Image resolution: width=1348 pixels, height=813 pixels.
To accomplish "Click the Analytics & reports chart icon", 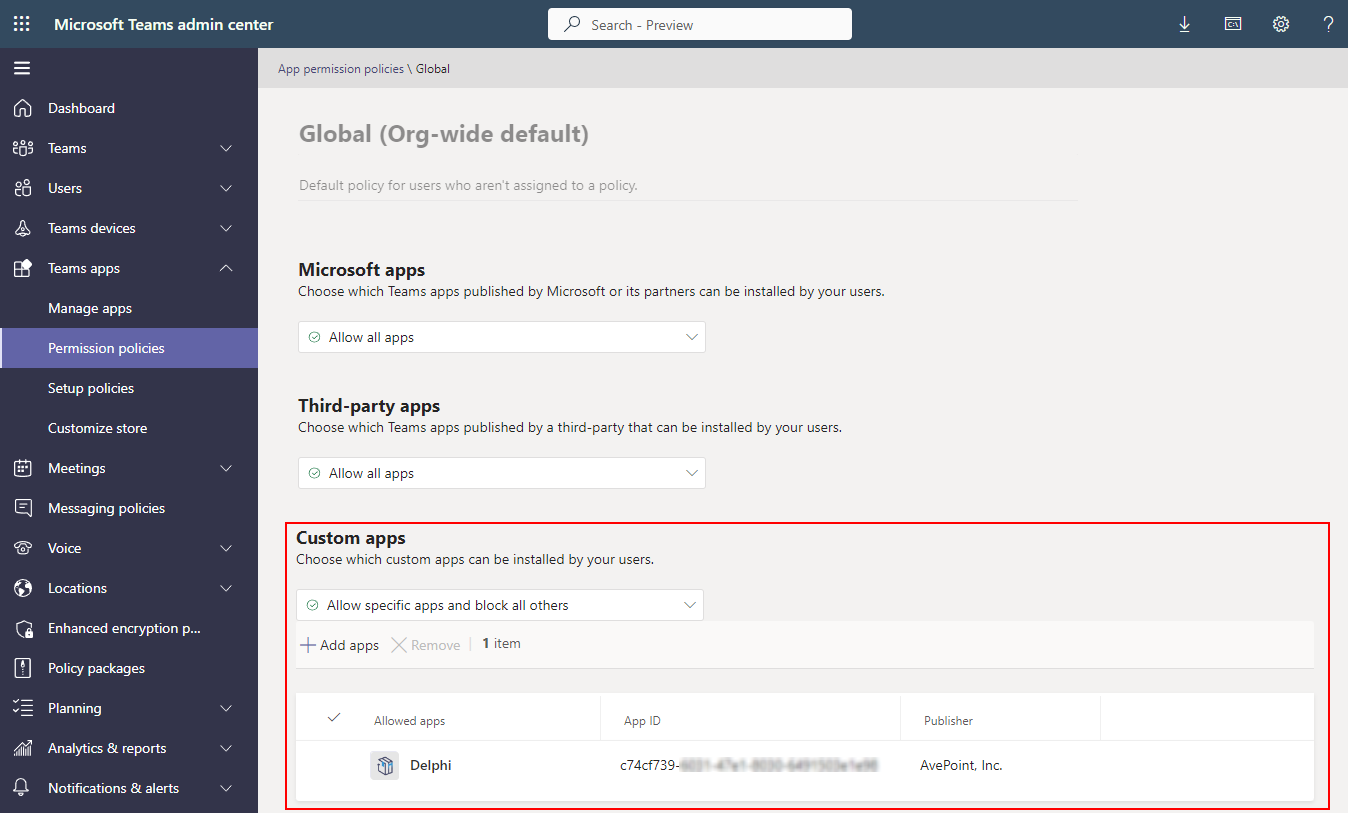I will pos(23,748).
